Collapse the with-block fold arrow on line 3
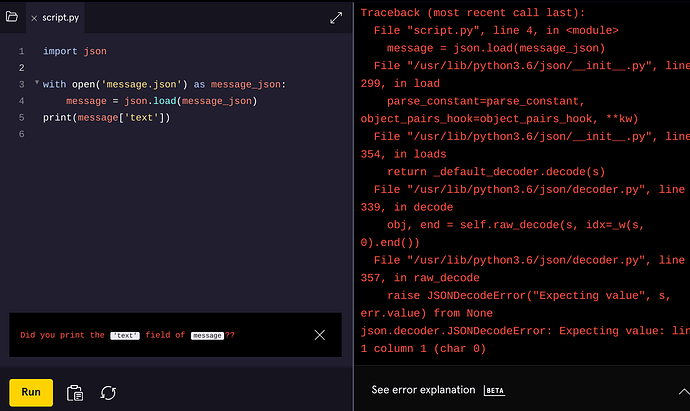Image resolution: width=690 pixels, height=411 pixels. point(37,82)
